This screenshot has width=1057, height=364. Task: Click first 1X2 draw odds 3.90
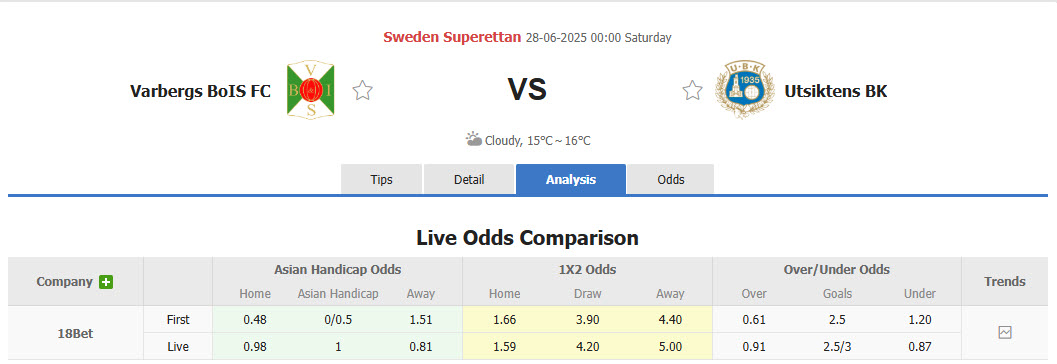click(587, 320)
